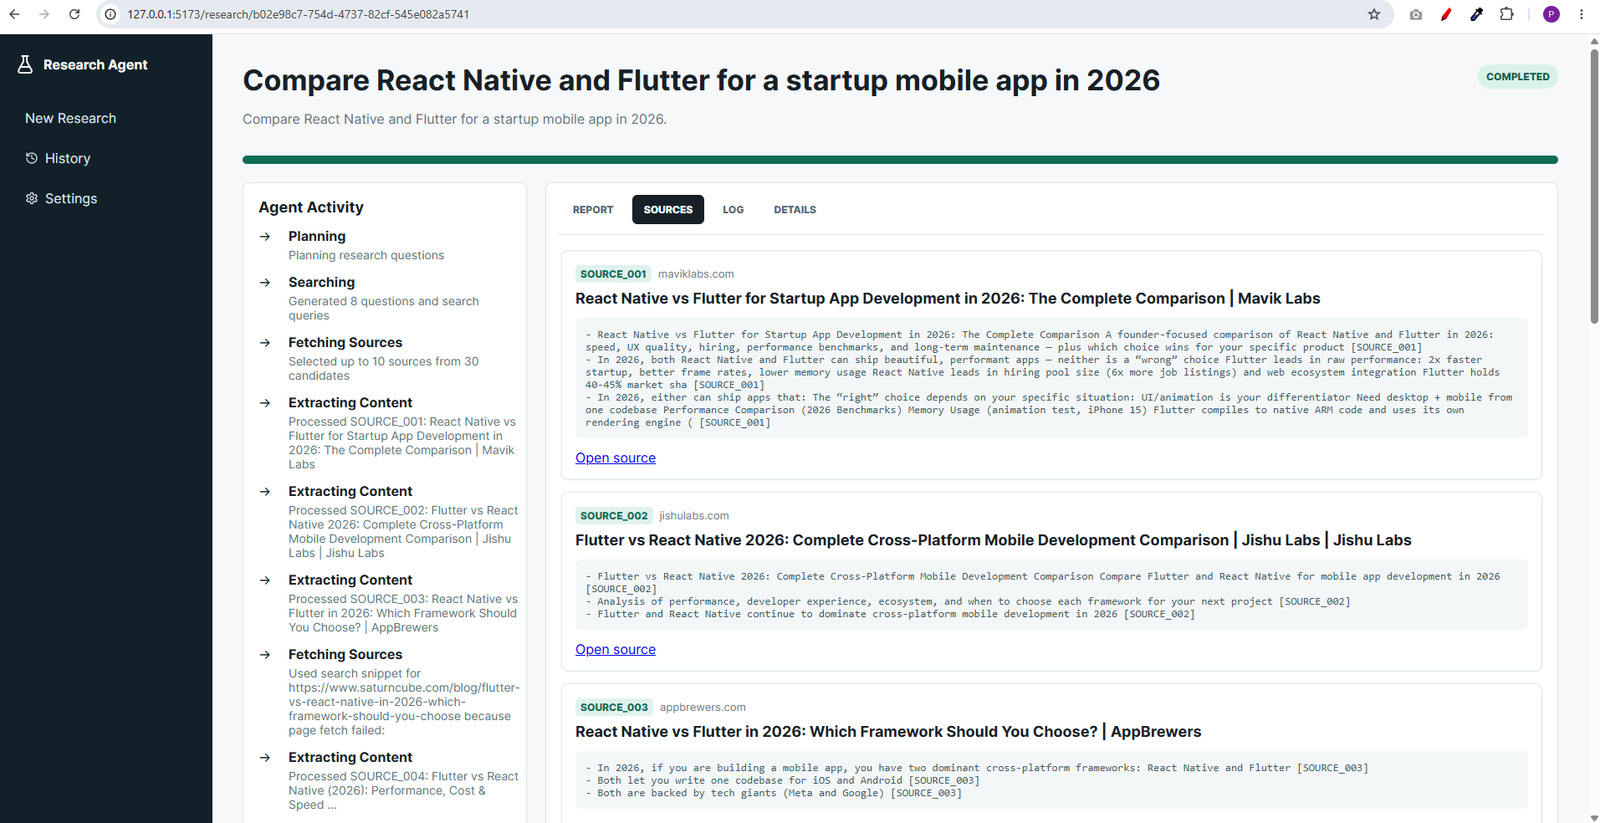1600x823 pixels.
Task: Click the 'Planning research questions' activity text
Action: pos(366,256)
